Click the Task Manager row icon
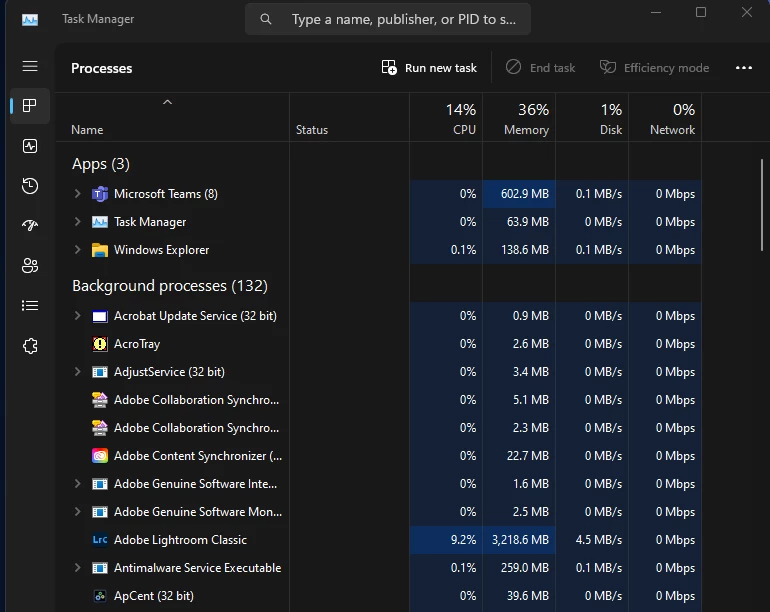770x612 pixels. (x=100, y=222)
